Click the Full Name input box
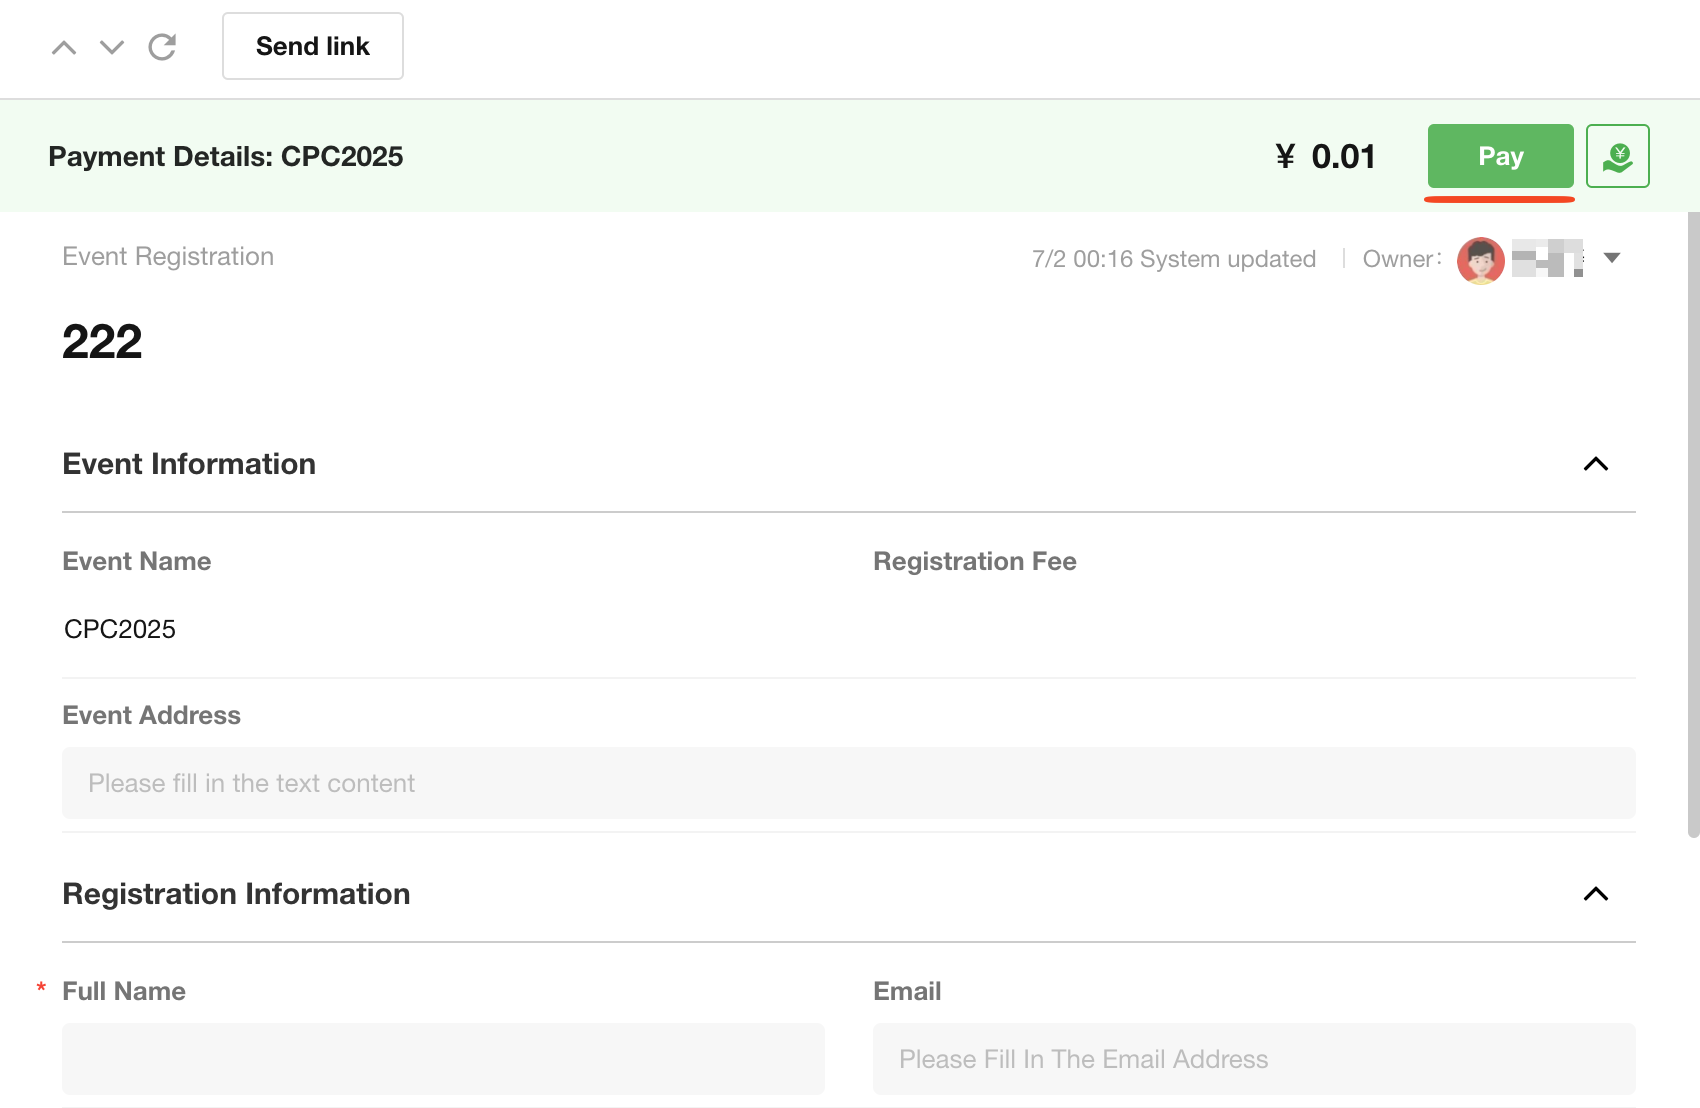 (x=443, y=1058)
